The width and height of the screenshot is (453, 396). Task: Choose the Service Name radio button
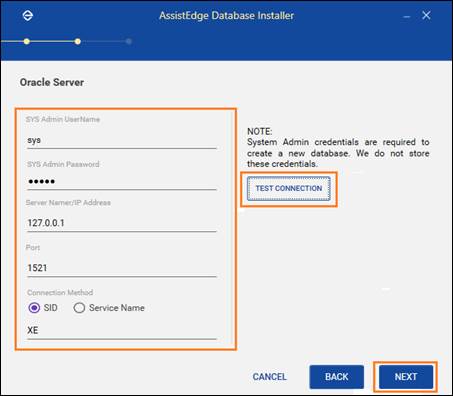tap(79, 308)
